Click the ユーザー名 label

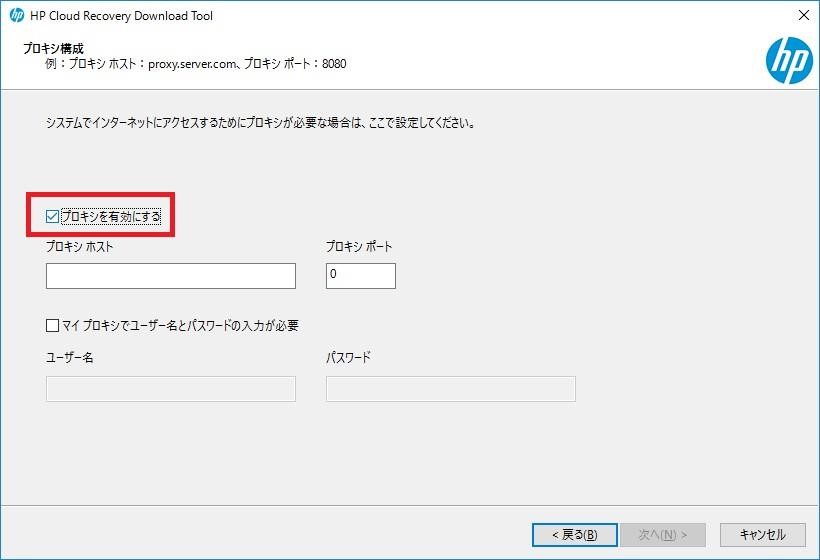click(x=70, y=358)
